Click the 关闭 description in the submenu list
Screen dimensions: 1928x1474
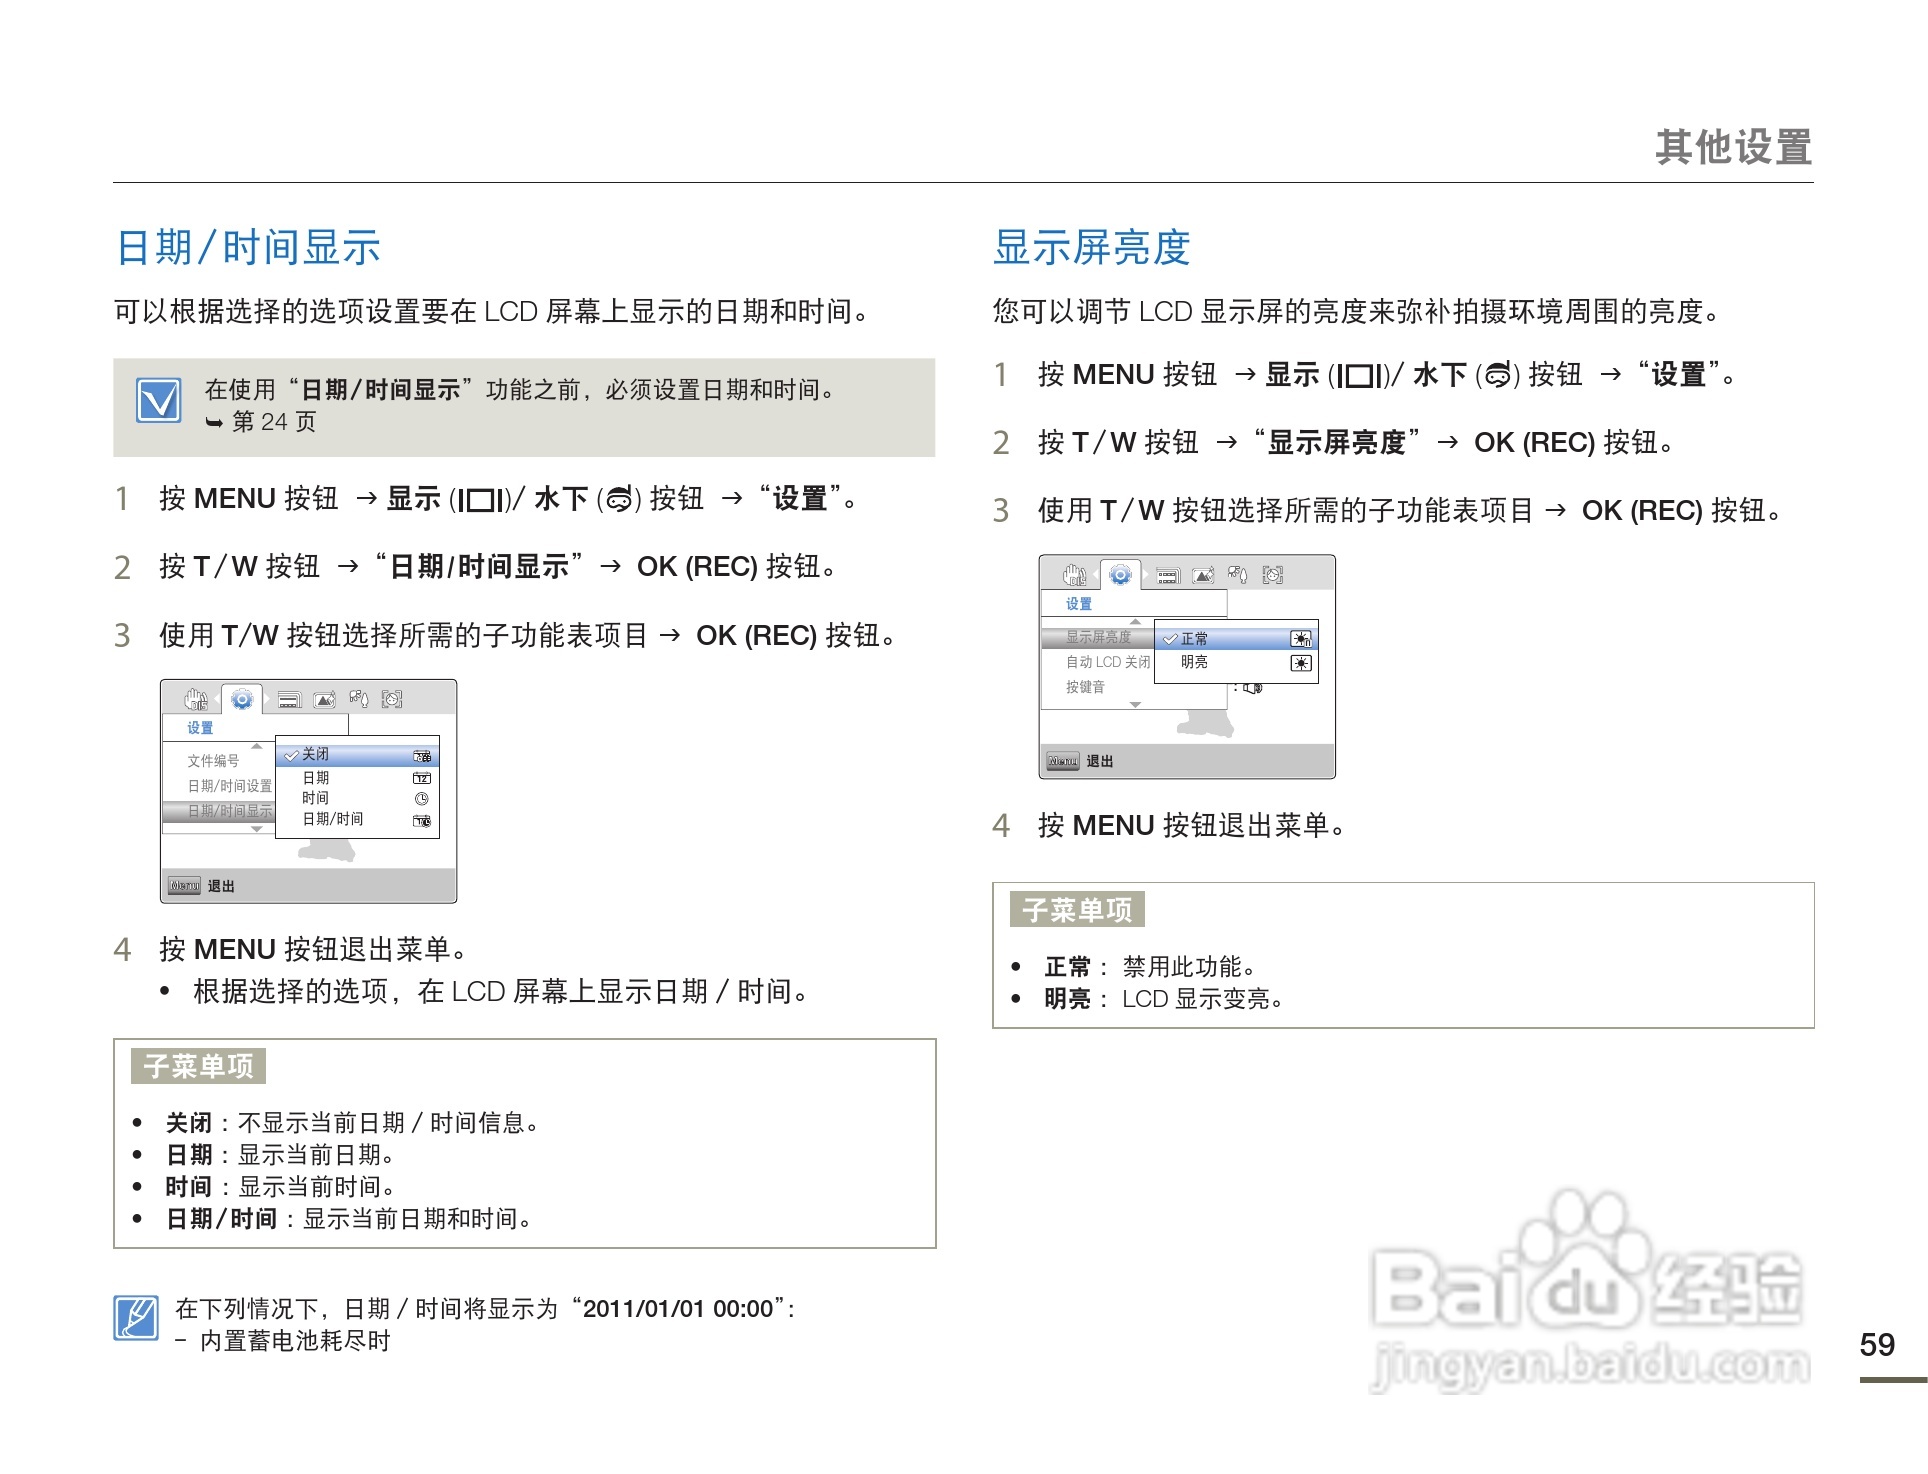pos(353,1123)
